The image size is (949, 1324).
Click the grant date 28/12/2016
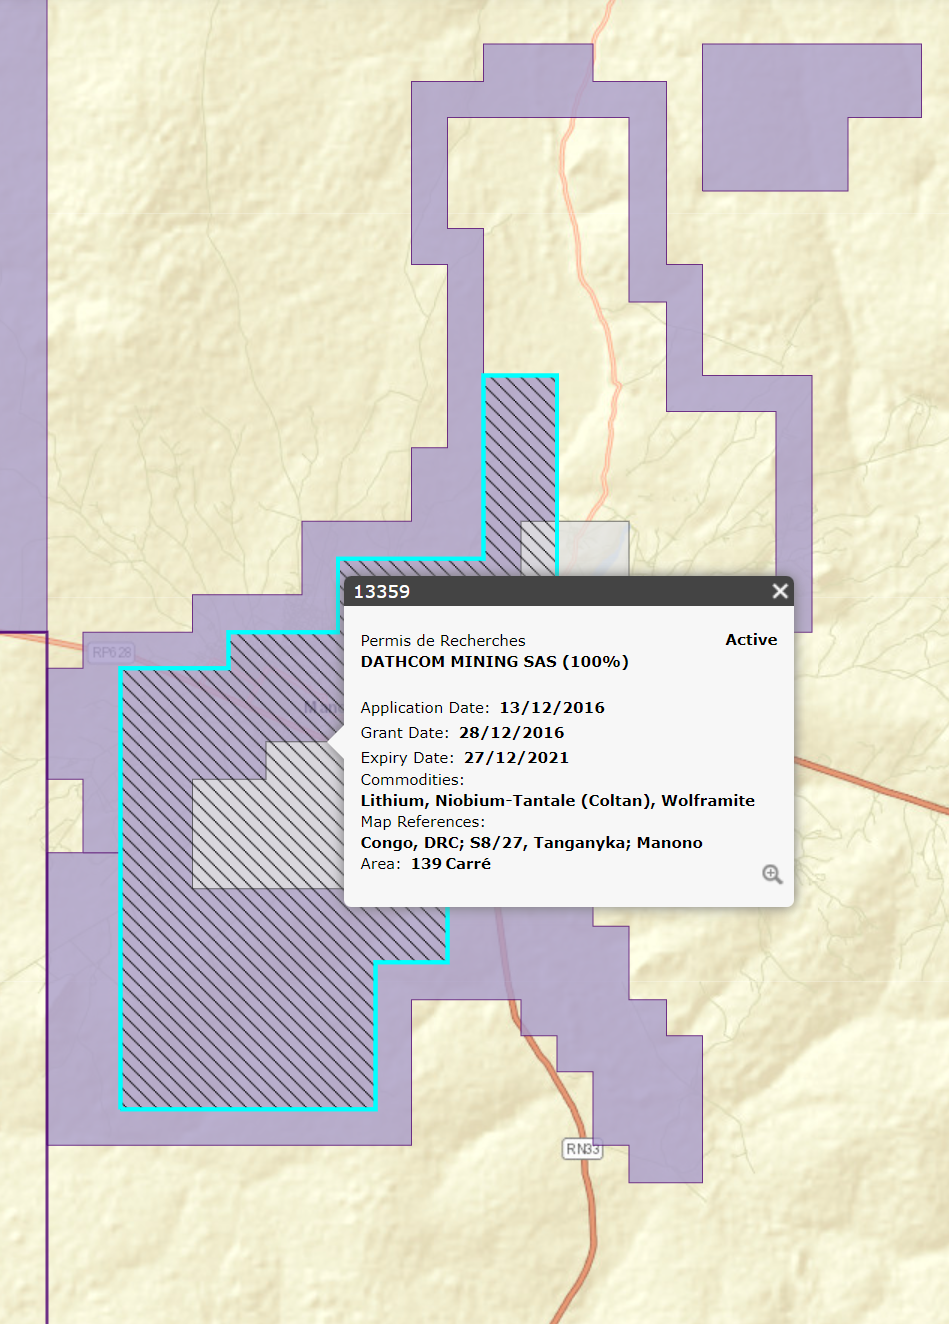click(x=511, y=733)
